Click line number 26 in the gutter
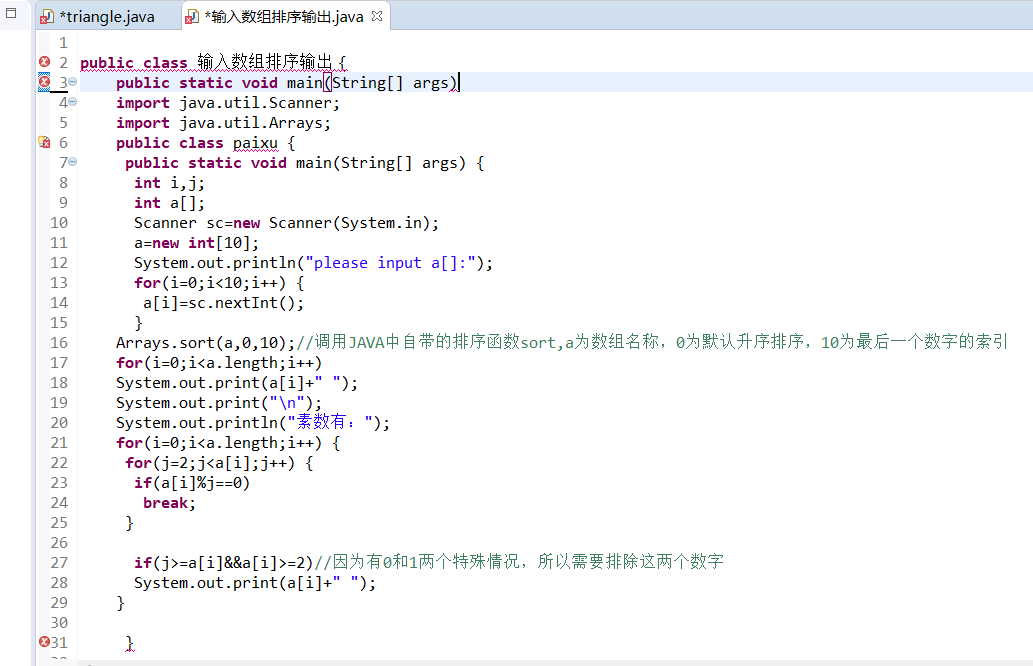Screen dimensions: 1033x666 pyautogui.click(x=59, y=542)
